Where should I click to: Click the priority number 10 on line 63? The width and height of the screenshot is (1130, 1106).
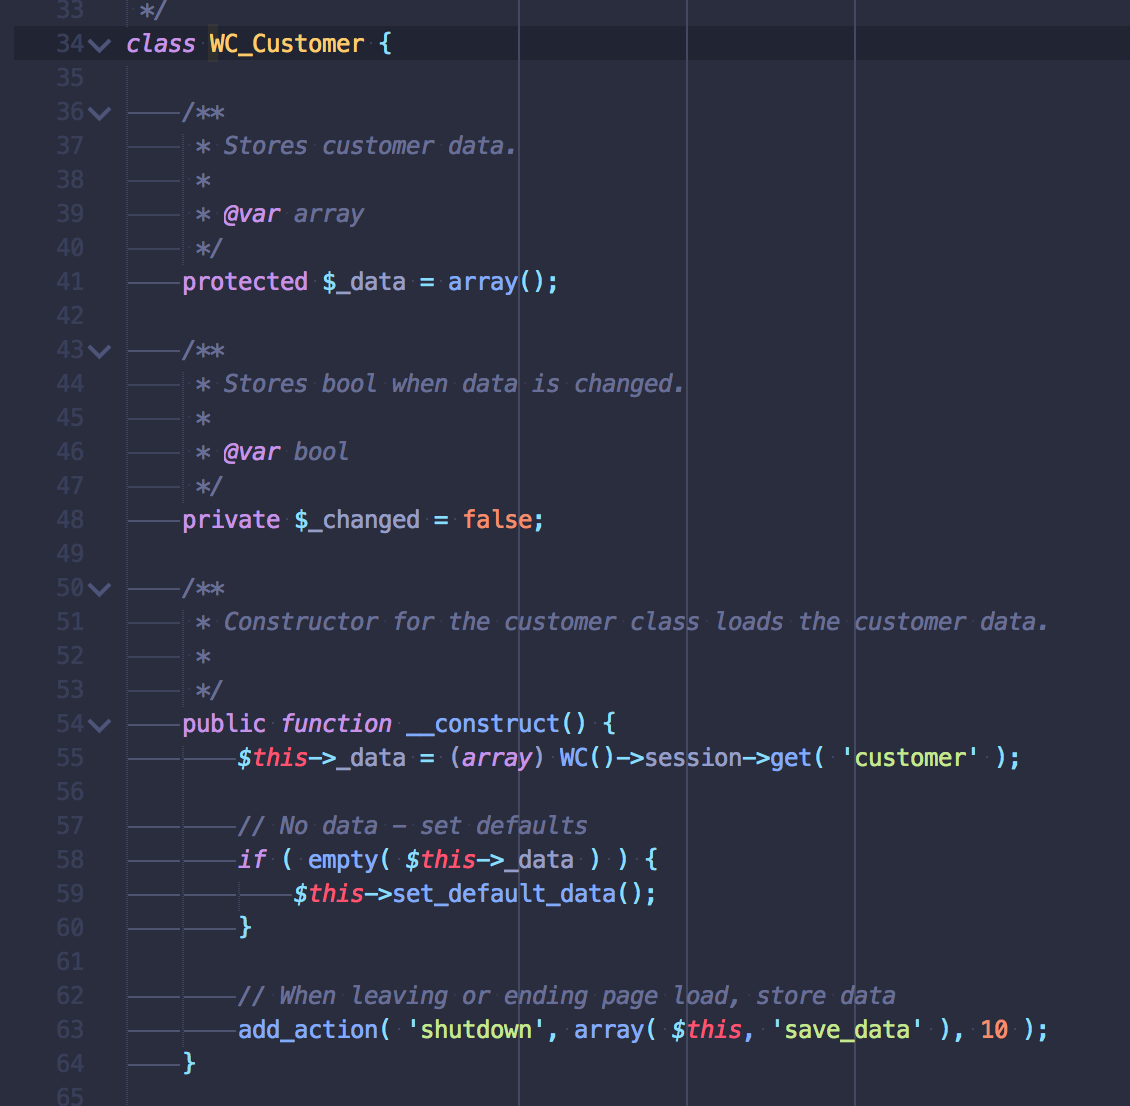click(x=995, y=1030)
